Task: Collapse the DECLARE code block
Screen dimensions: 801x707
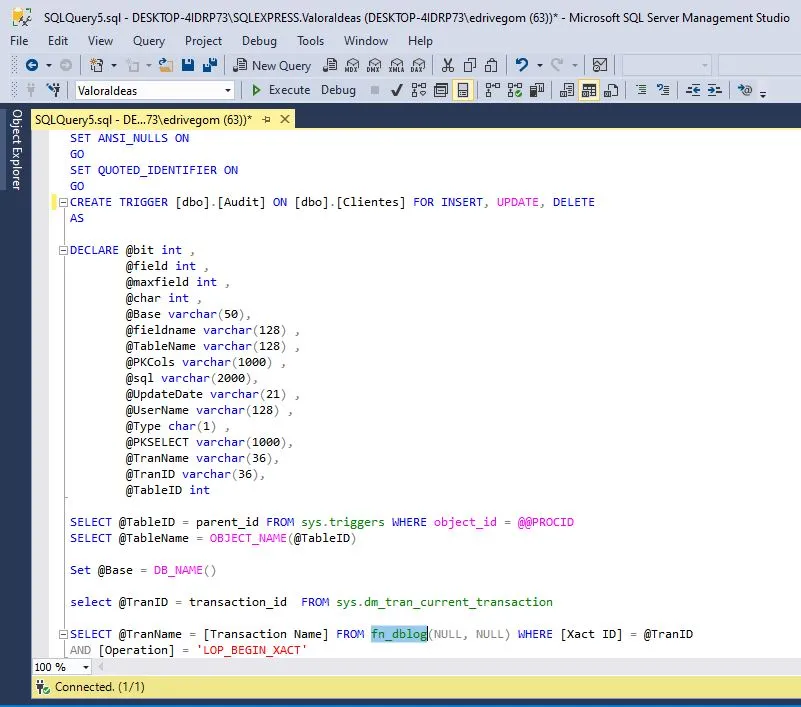Action: (x=63, y=250)
